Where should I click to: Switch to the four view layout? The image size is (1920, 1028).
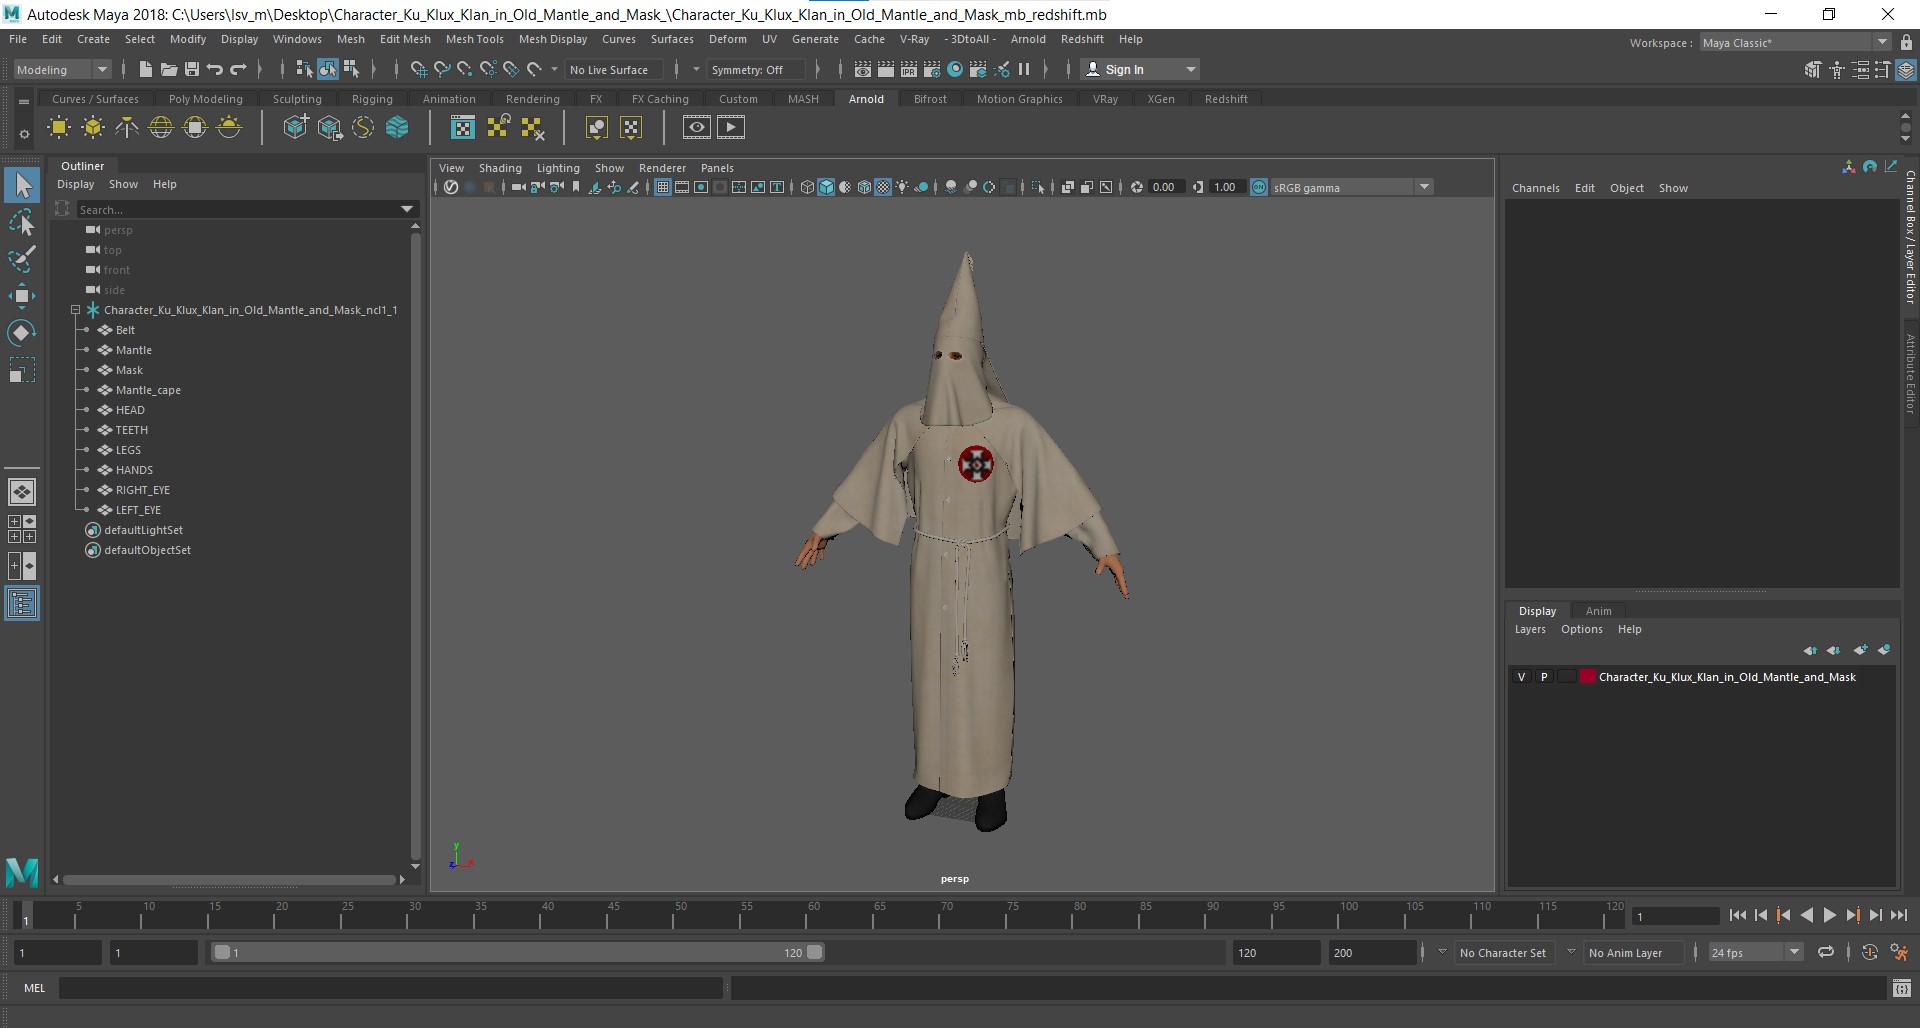22,529
